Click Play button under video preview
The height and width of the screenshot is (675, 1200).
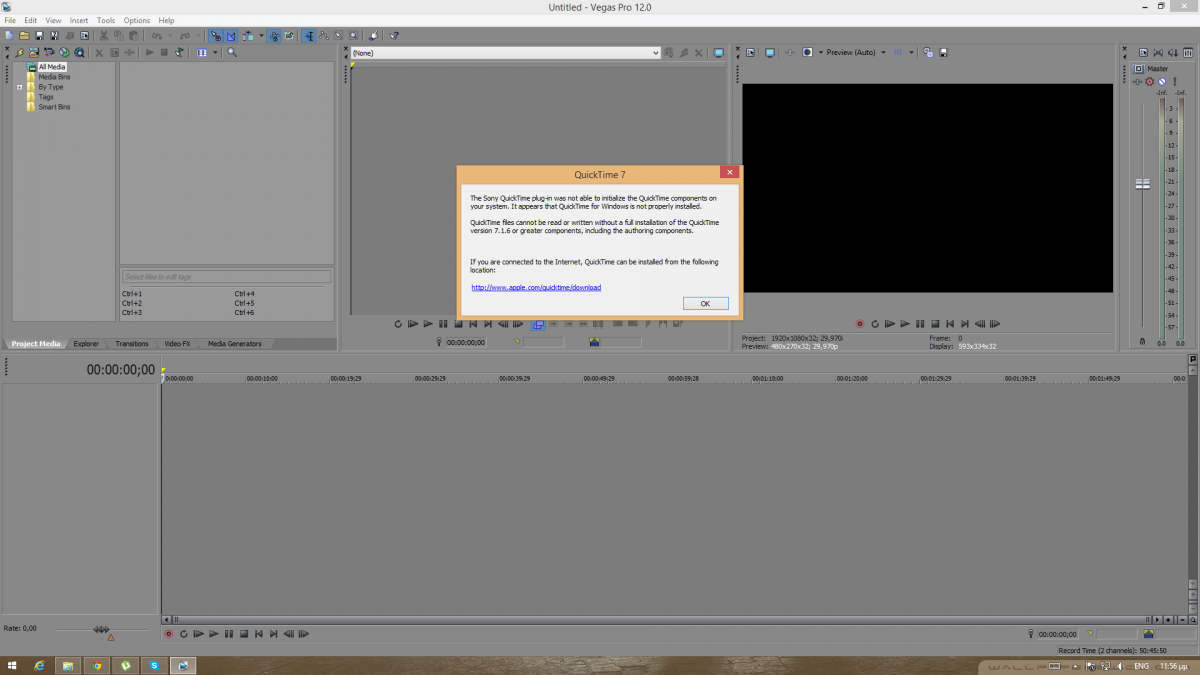click(905, 324)
